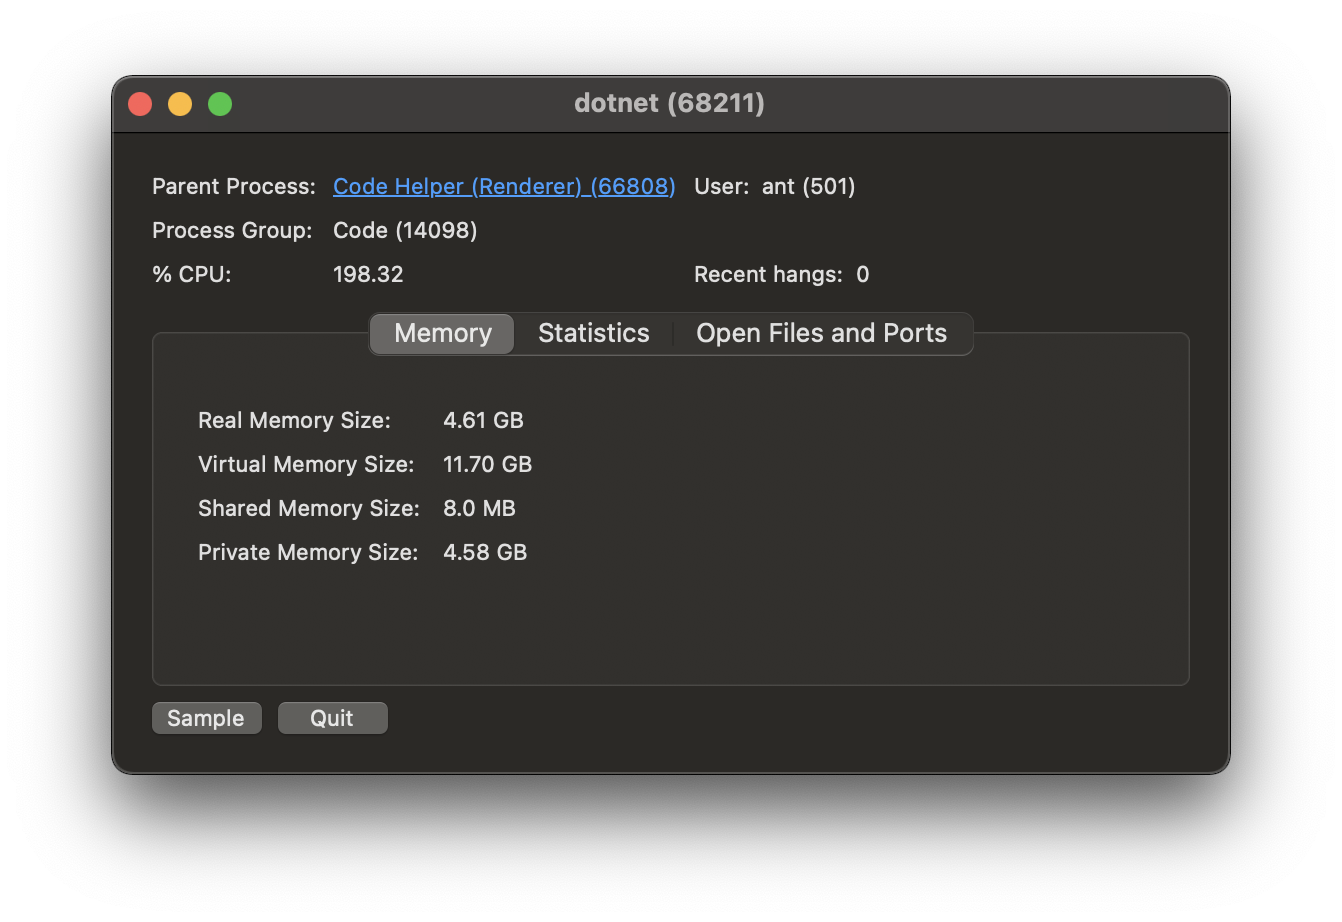Open the Open Files and Ports tab
The image size is (1342, 922).
tap(821, 333)
